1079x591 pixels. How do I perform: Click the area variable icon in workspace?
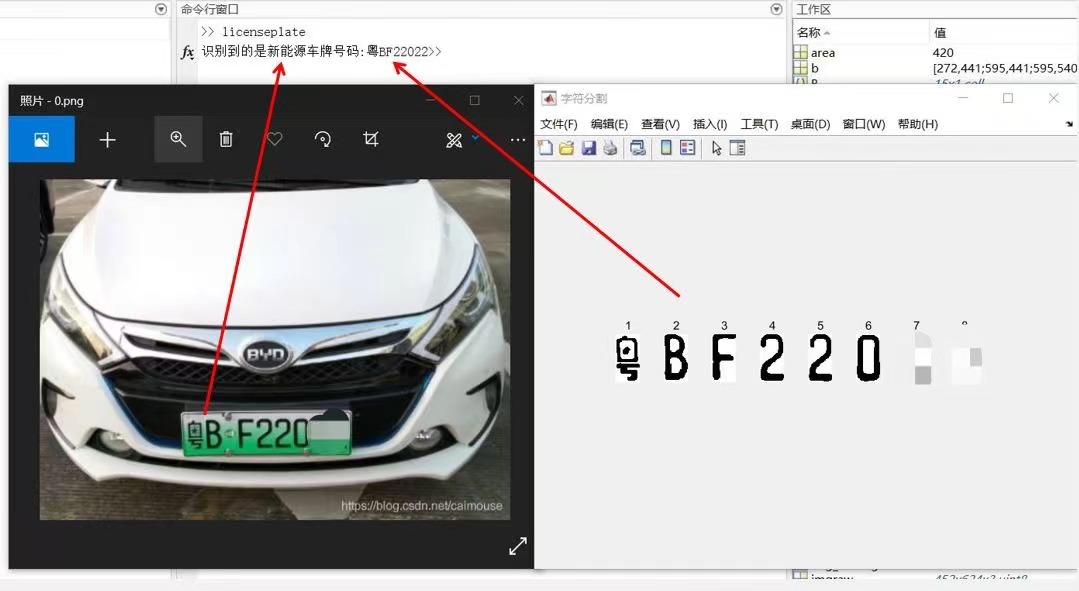[x=800, y=52]
